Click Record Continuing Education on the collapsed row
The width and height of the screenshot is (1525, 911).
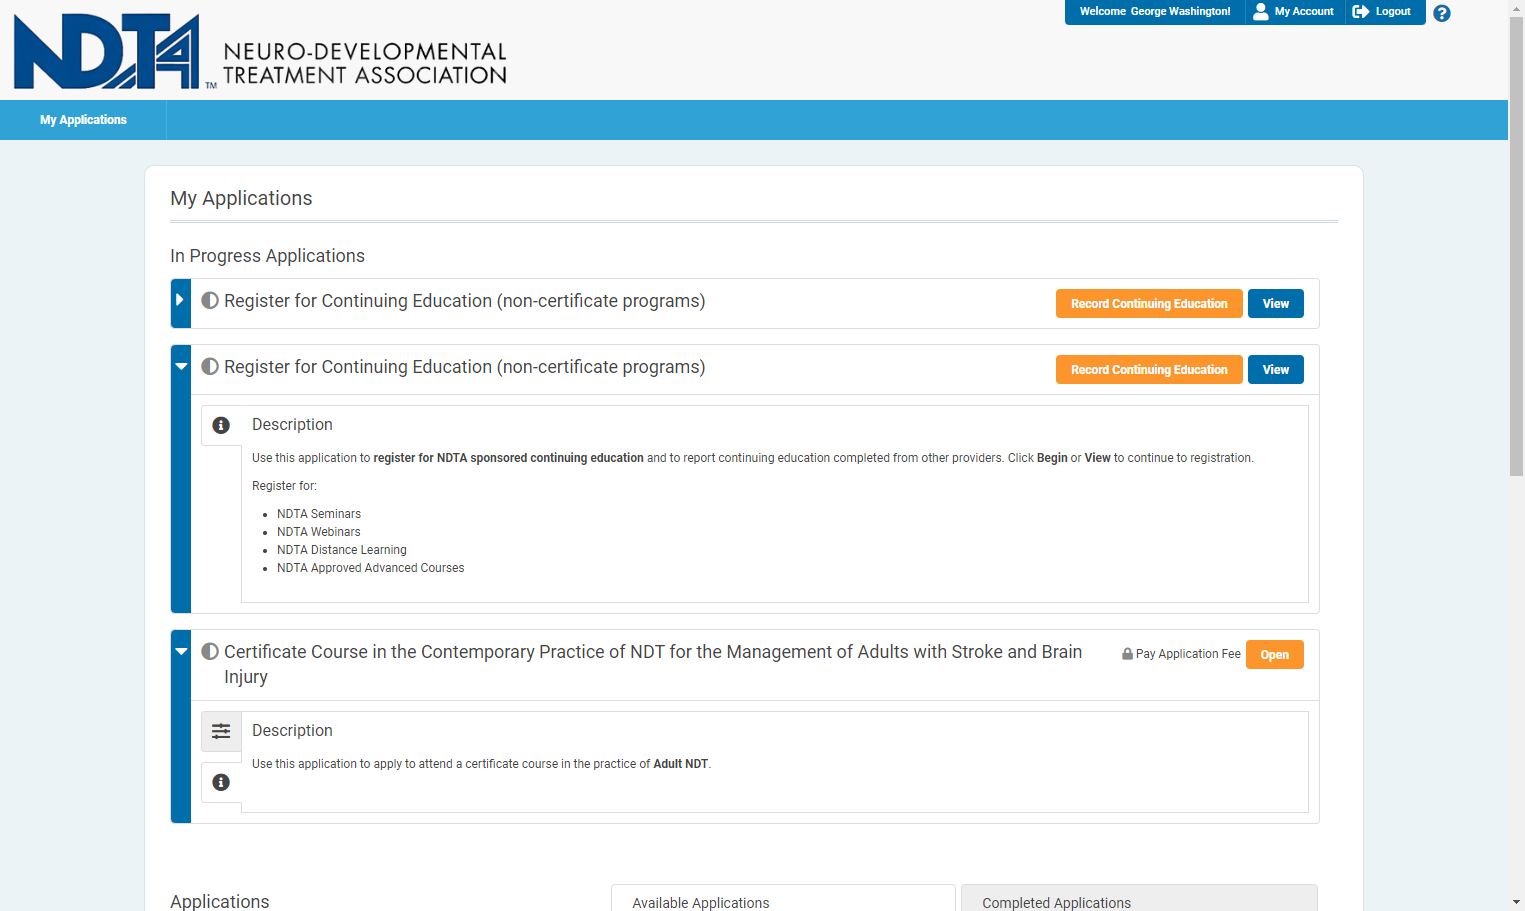point(1149,304)
